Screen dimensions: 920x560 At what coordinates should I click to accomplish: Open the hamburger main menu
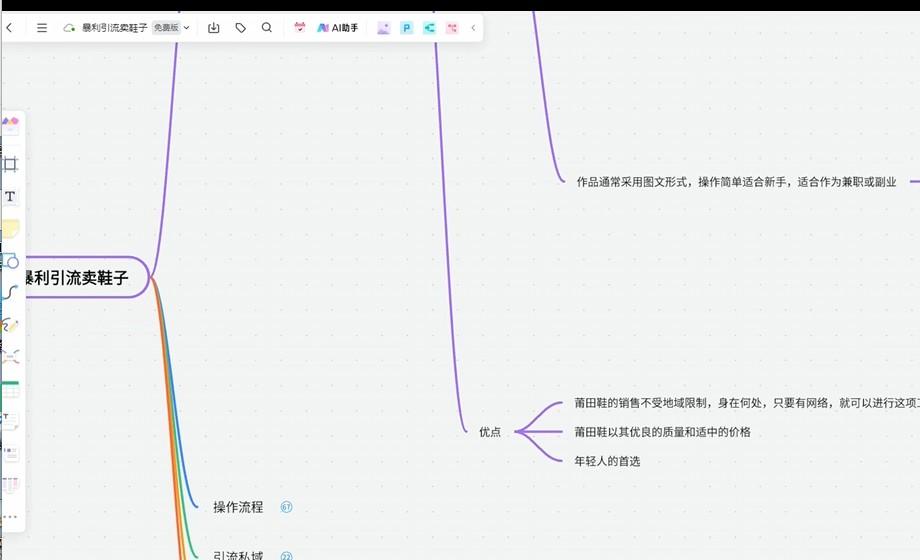point(42,28)
